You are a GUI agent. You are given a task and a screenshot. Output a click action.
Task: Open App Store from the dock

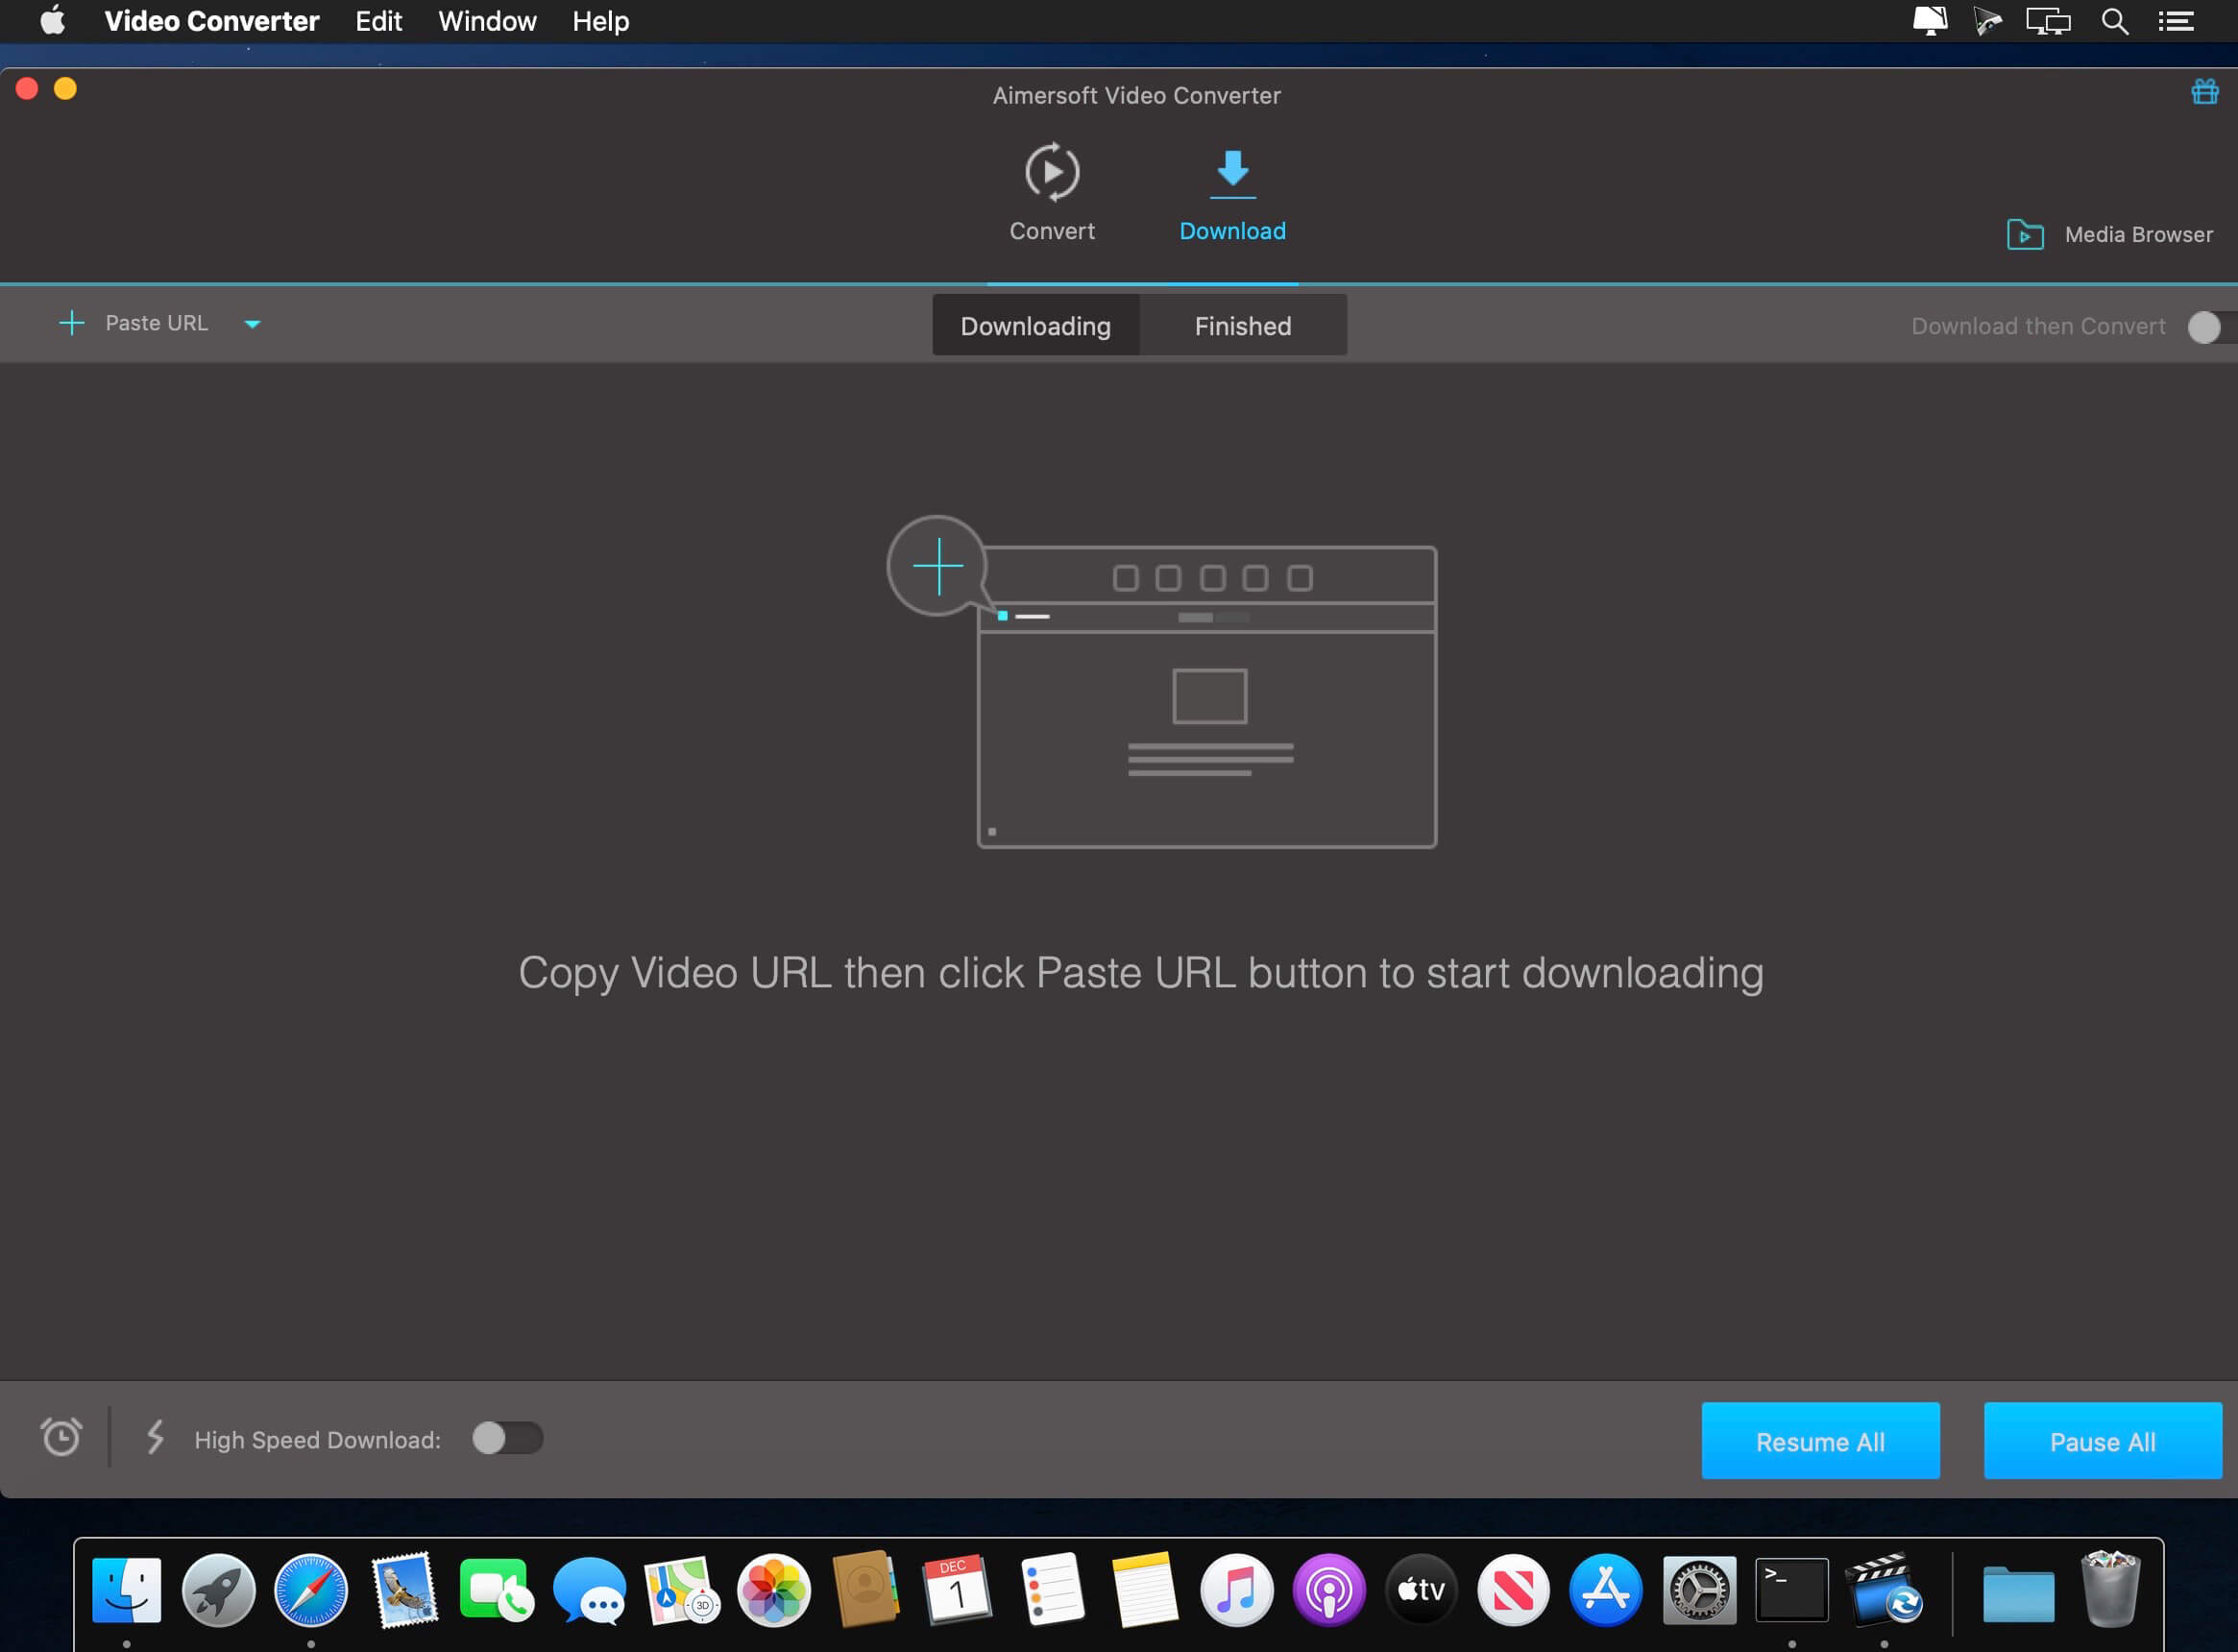[1606, 1590]
